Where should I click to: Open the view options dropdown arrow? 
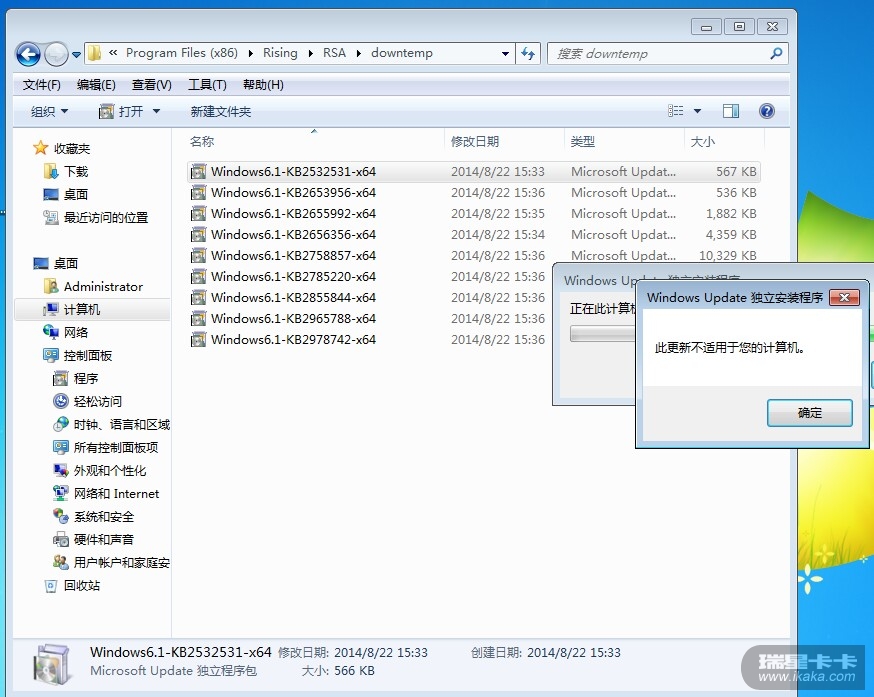tap(697, 111)
